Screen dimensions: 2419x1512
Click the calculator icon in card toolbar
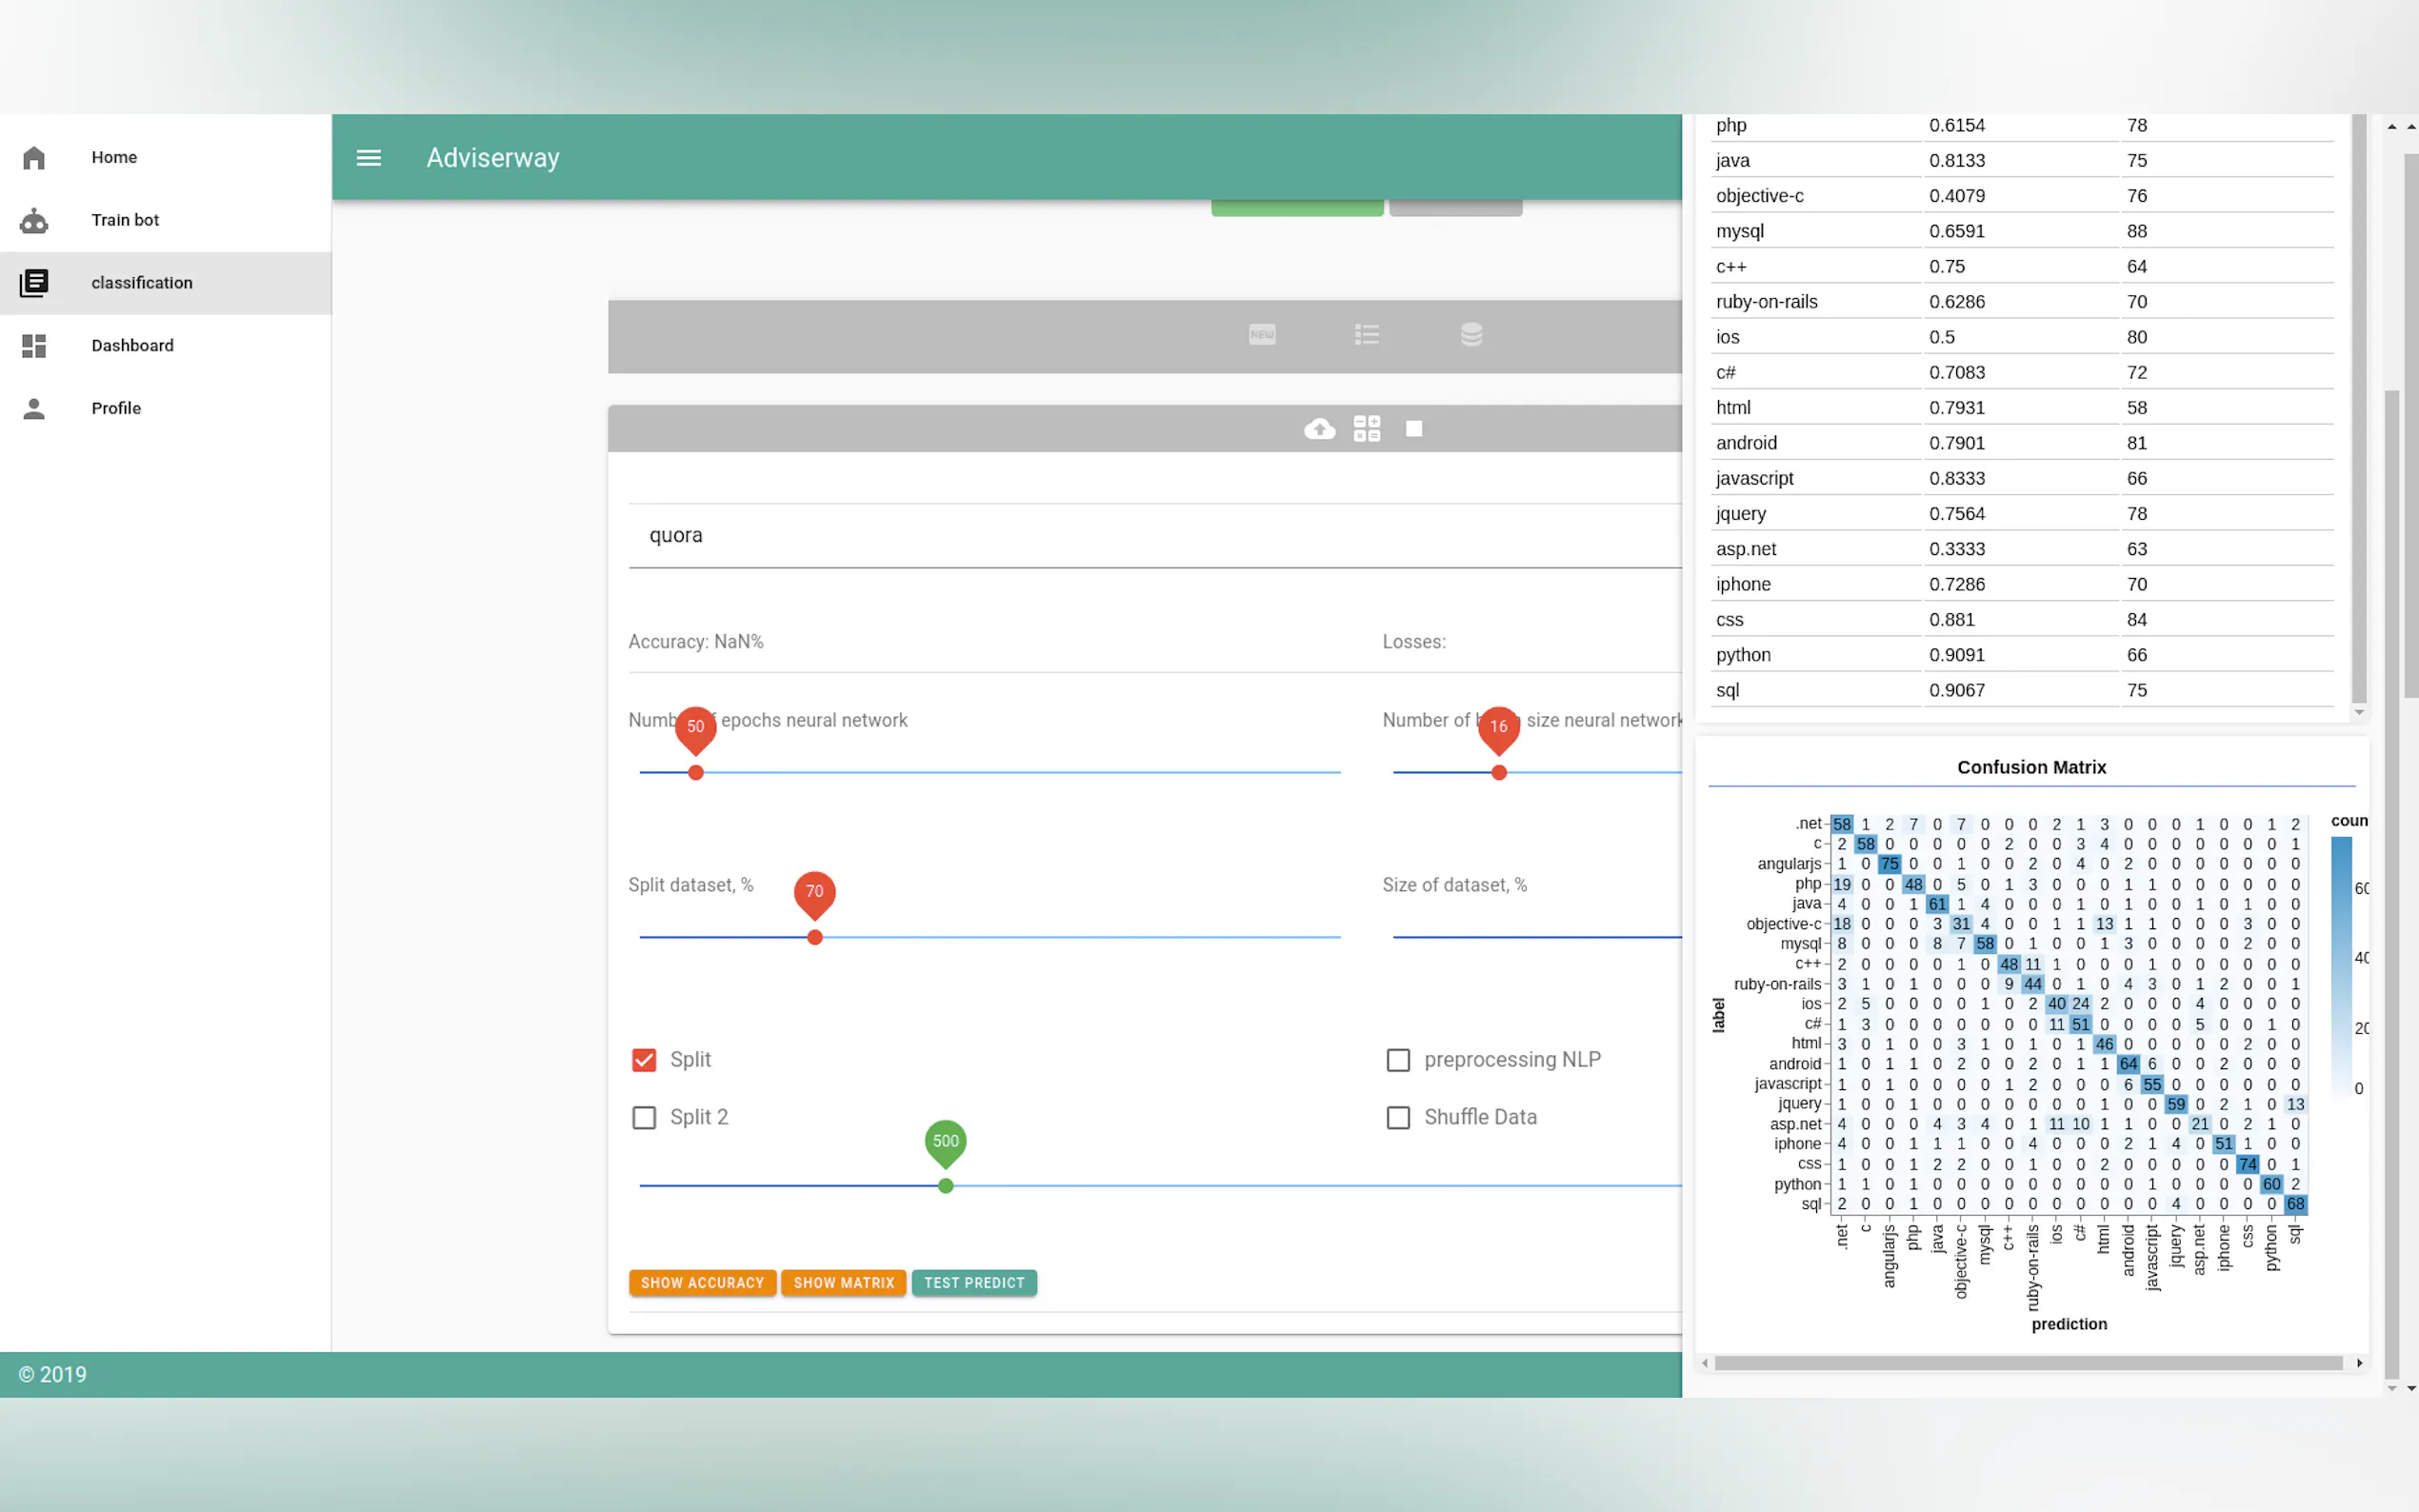[x=1366, y=429]
